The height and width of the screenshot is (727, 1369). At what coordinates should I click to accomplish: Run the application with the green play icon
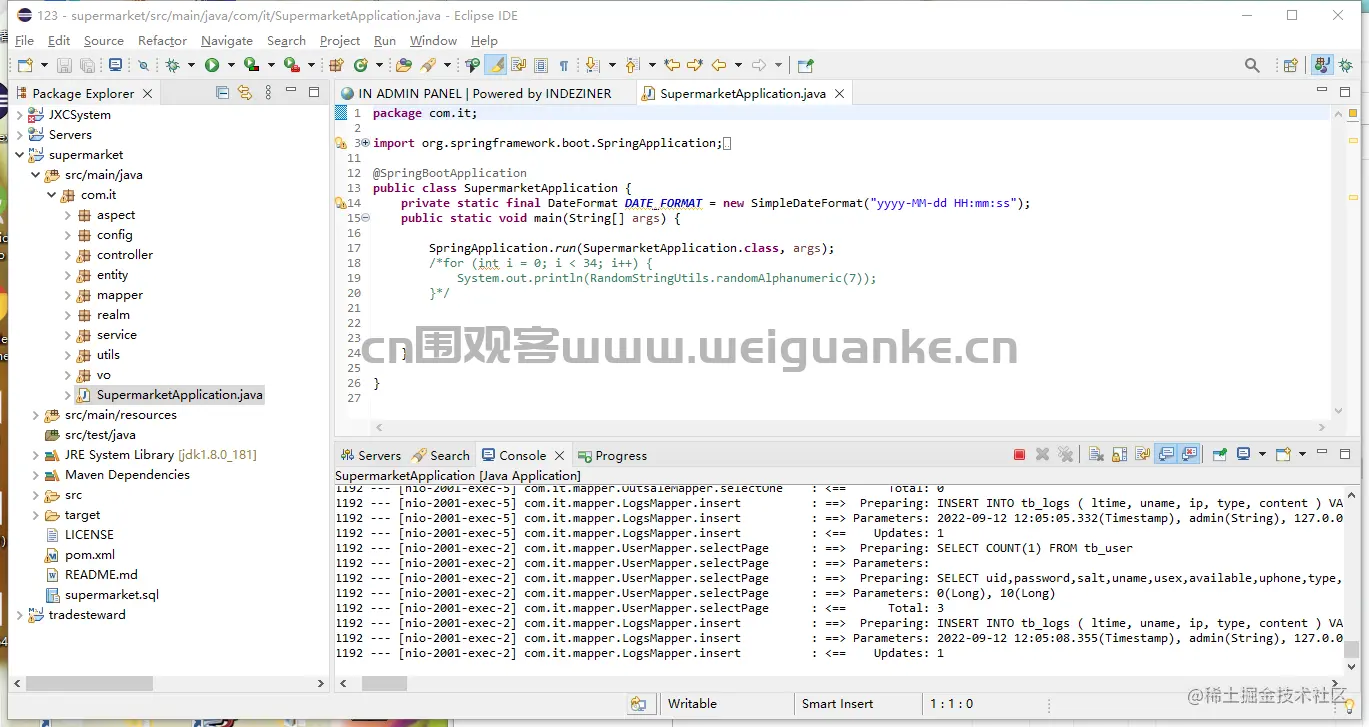(212, 65)
